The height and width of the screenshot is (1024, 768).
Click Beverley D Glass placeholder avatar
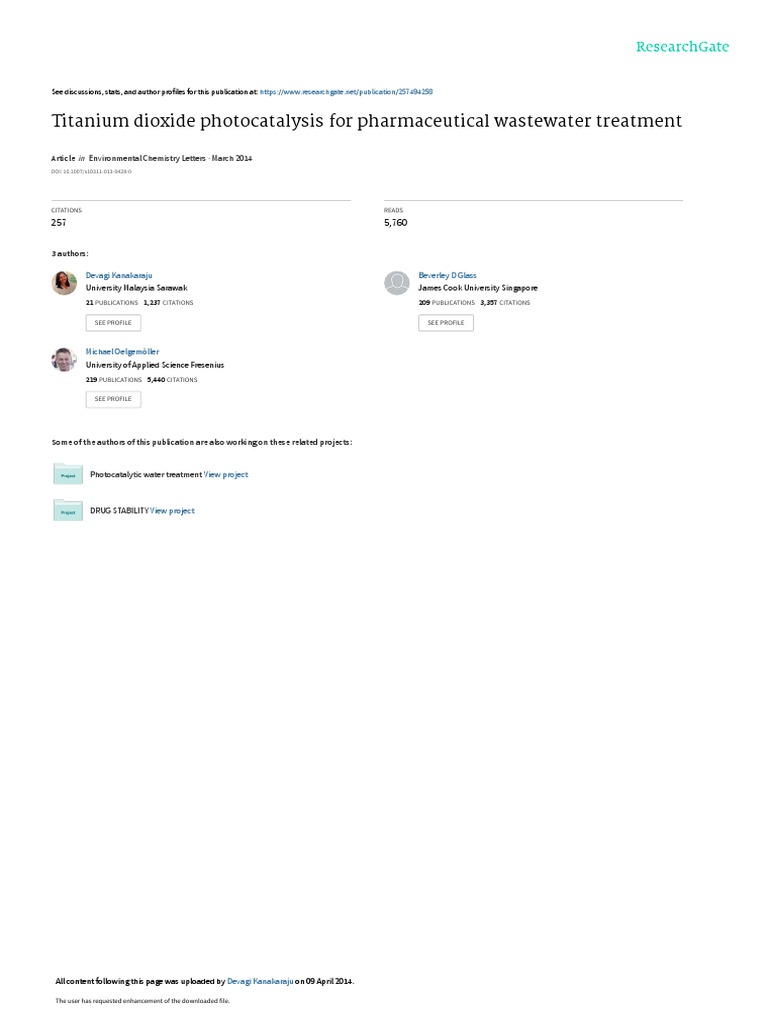[396, 283]
